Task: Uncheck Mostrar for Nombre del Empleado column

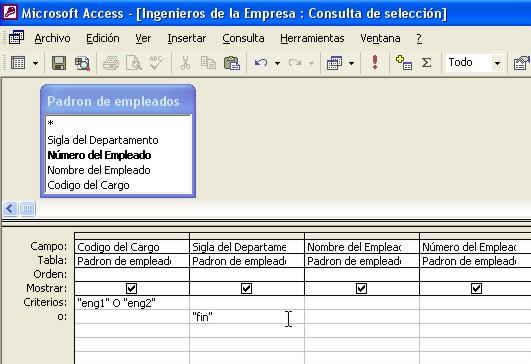Action: (361, 288)
